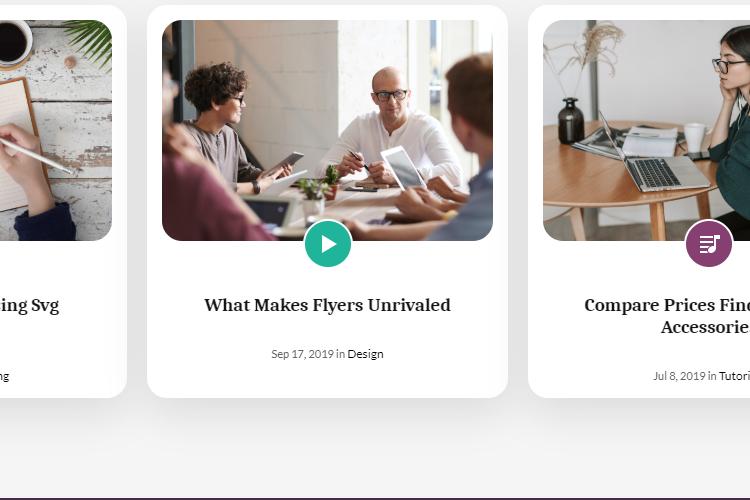
Task: Click the left card's partially visible category link
Action: (x=4, y=377)
